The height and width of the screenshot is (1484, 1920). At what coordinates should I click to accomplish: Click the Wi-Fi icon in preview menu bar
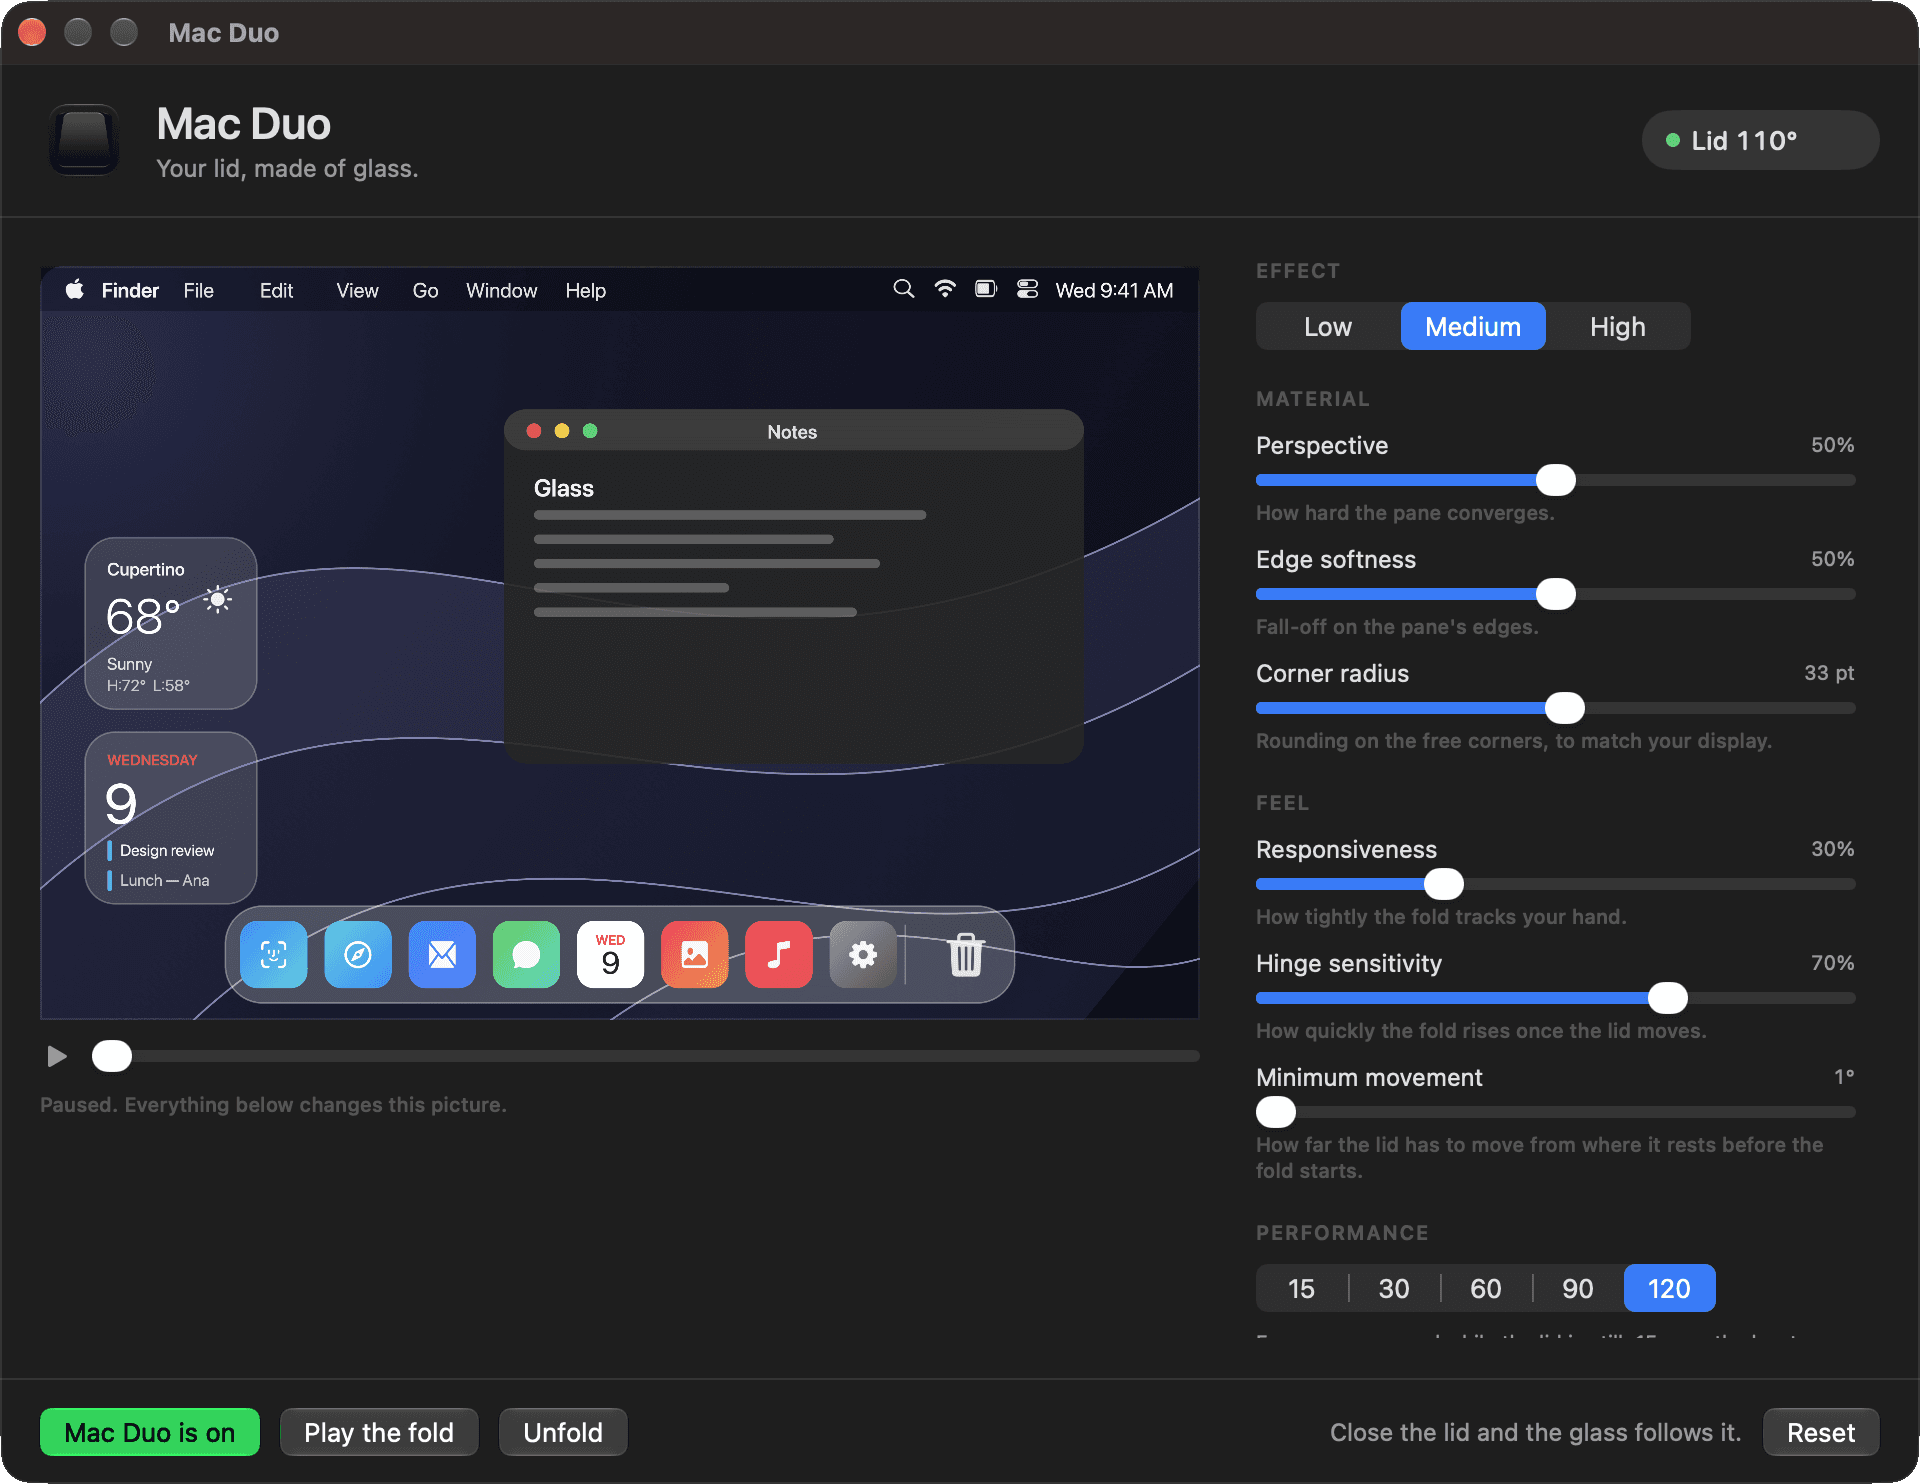944,289
